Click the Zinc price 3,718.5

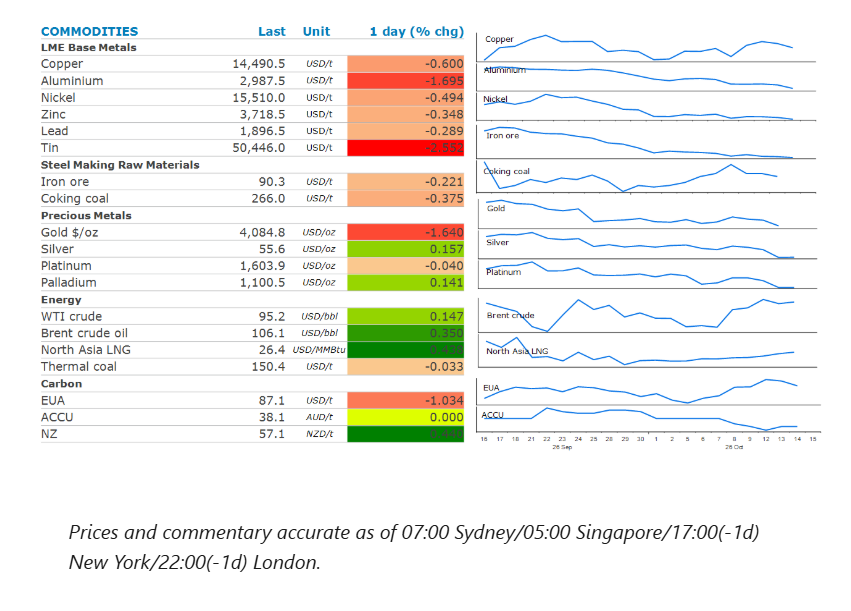click(262, 114)
